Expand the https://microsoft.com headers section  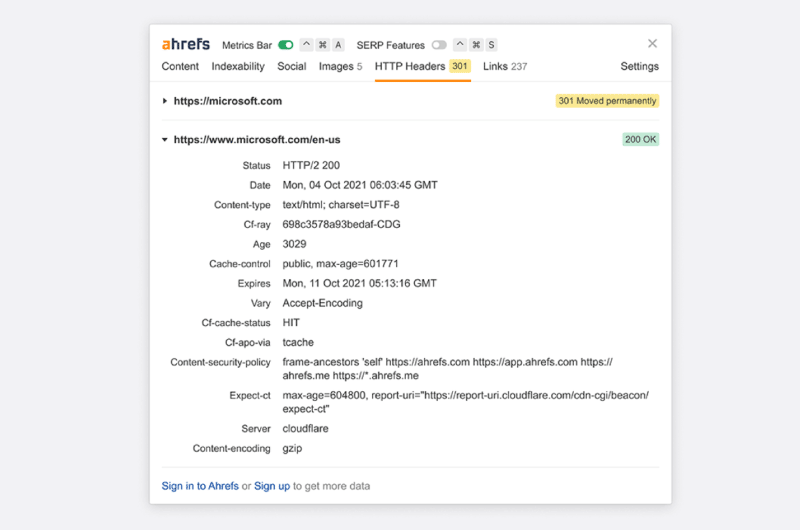pos(165,101)
